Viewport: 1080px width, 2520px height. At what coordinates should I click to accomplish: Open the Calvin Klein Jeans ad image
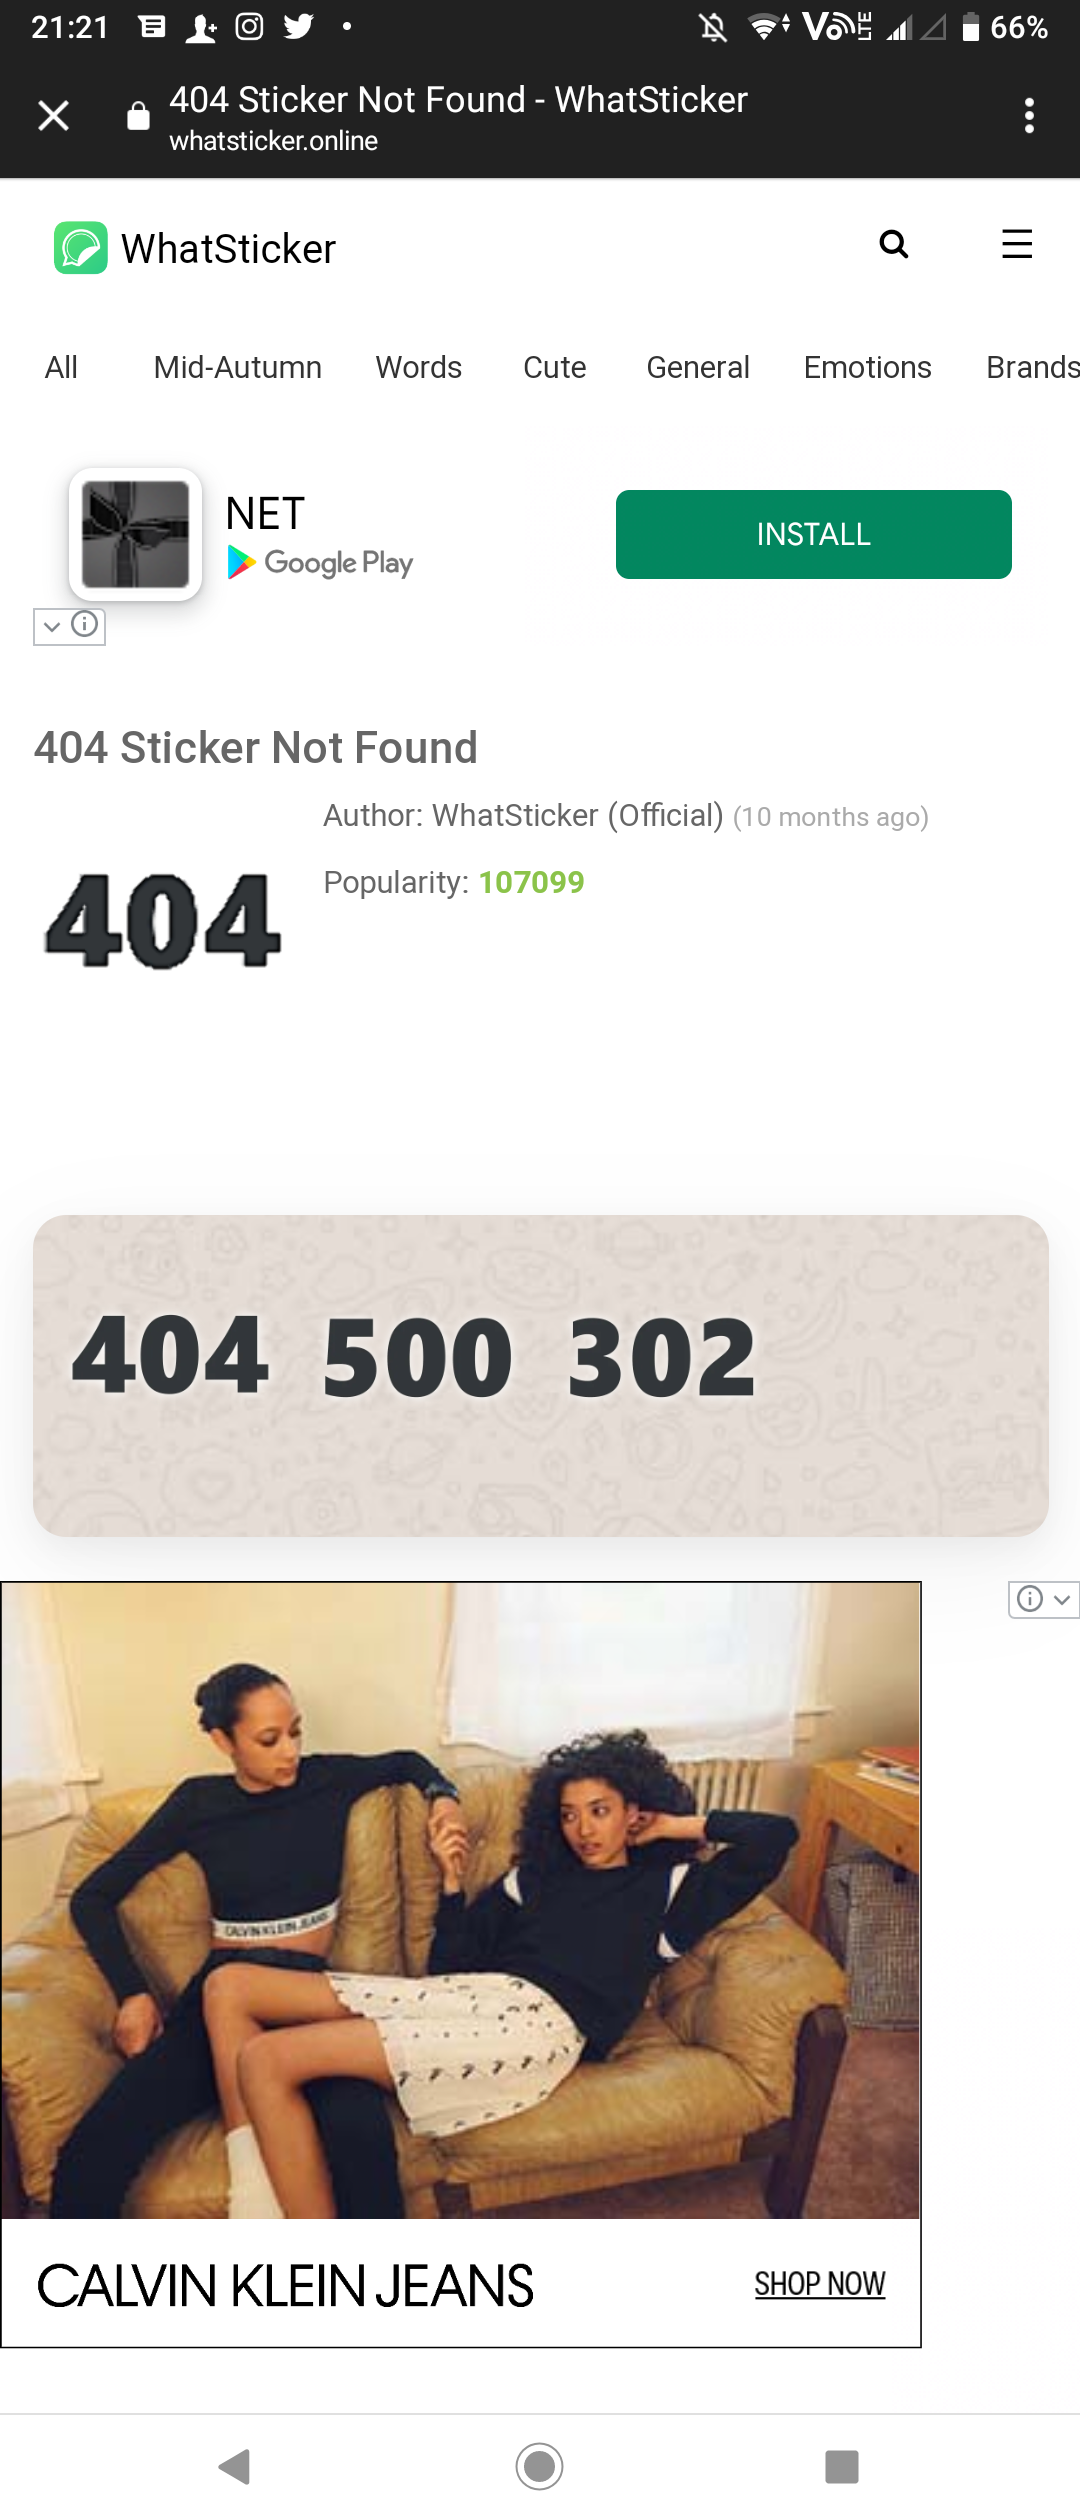[460, 1900]
